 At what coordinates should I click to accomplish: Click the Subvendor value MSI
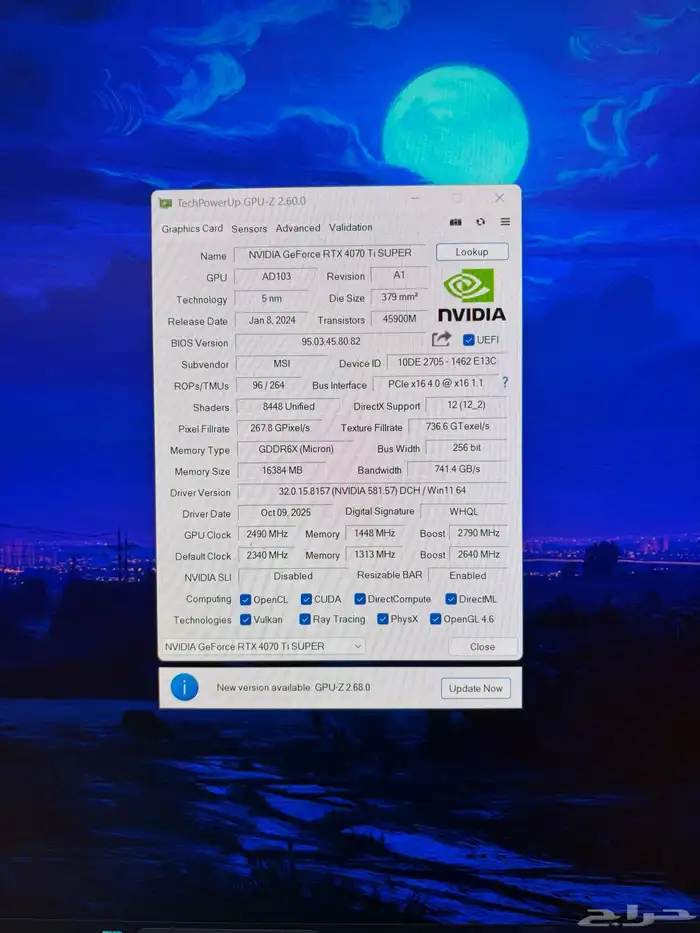coord(282,363)
